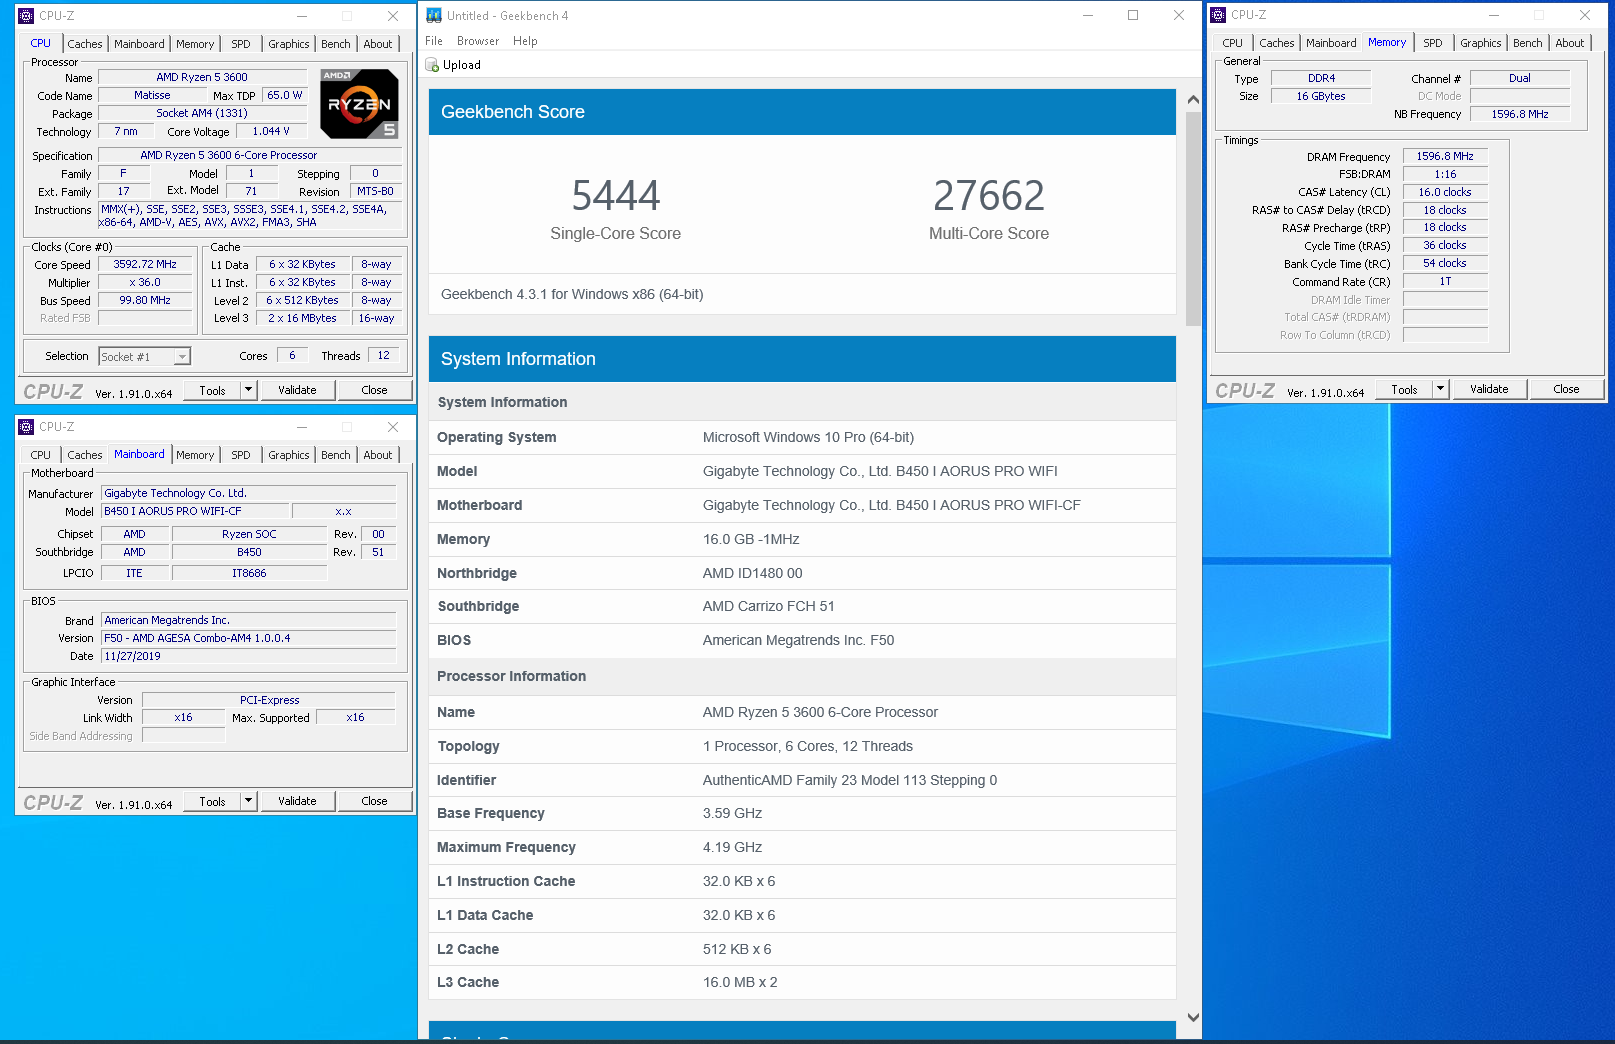Screen dimensions: 1615x1044
Task: Click the B450 I AORUS PRO WIFI-CF model field
Action: (195, 511)
